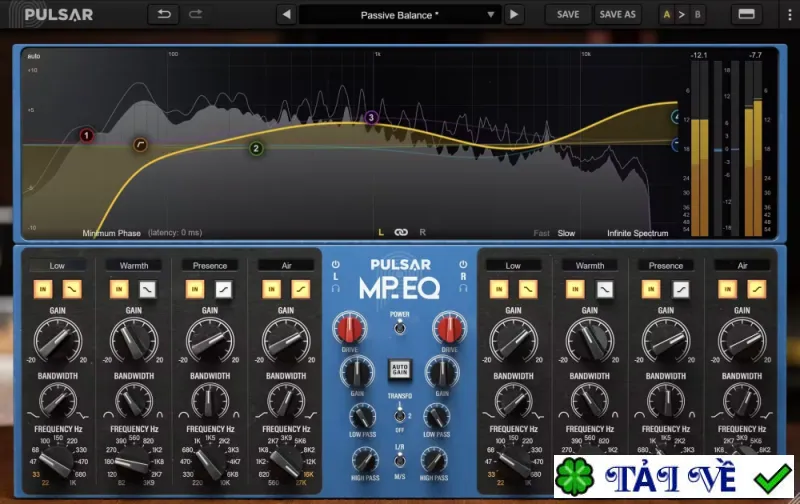Viewport: 800px width, 504px height.
Task: Go to previous preset with left arrow
Action: pos(287,15)
